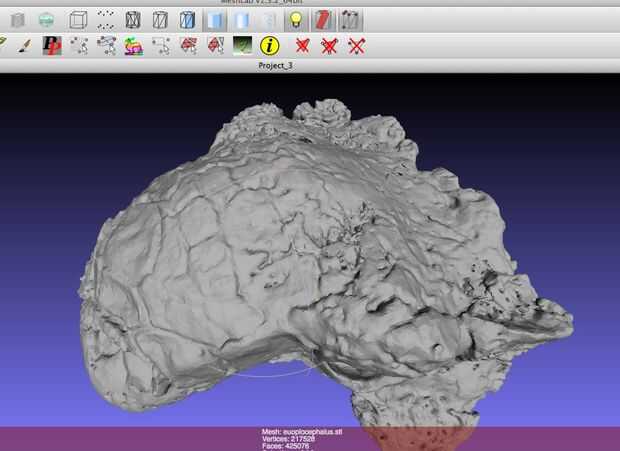Screen dimensions: 620x451
Task: Click the 'Faces: 425076' info line
Action: (285, 446)
